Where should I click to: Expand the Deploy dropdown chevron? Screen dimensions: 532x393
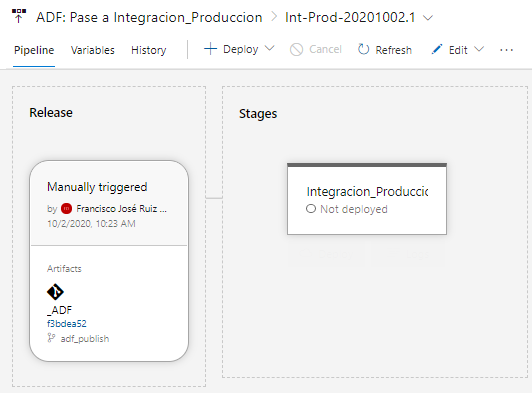(269, 49)
